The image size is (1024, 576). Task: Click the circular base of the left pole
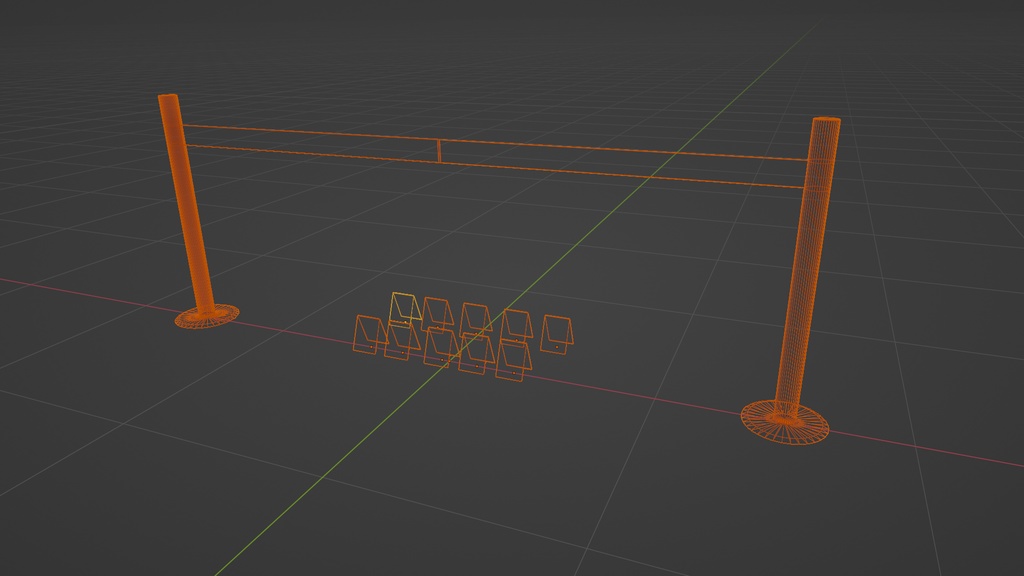tap(203, 318)
